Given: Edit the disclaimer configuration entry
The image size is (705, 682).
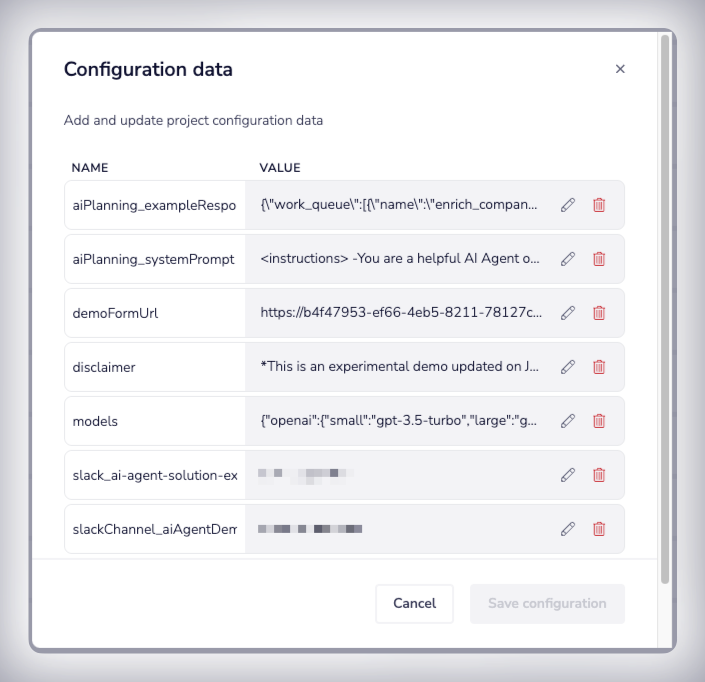Looking at the screenshot, I should point(568,367).
